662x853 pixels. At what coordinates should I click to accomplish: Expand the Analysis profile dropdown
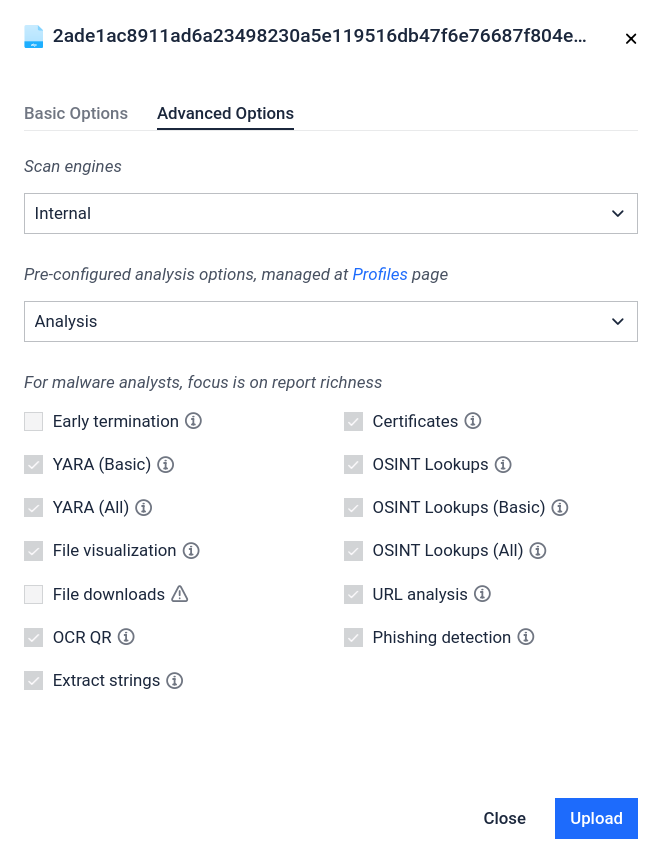(x=330, y=321)
